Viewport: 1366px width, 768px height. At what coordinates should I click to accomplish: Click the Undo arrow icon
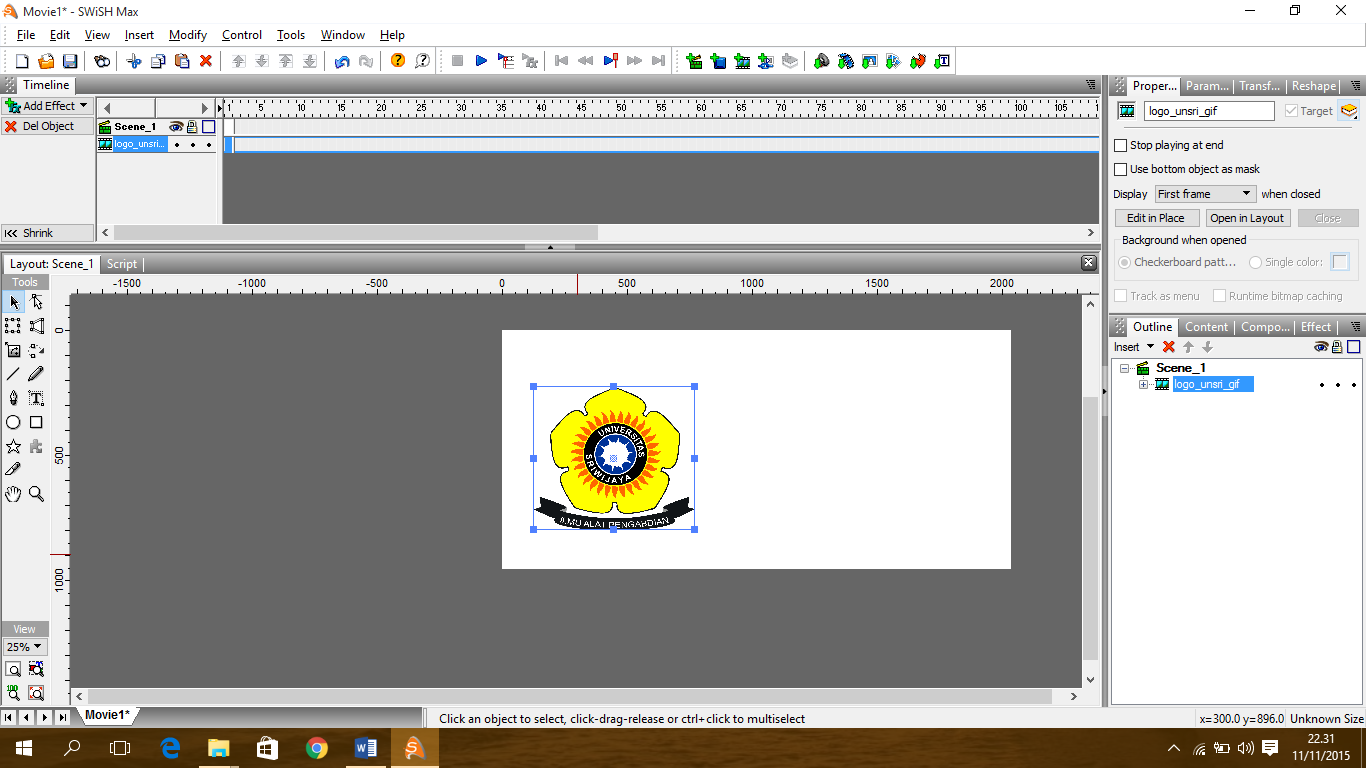[342, 61]
